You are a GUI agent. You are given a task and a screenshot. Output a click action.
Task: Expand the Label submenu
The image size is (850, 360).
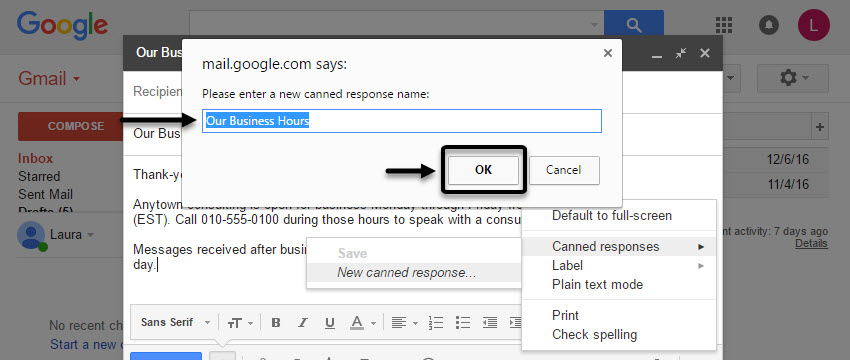pos(619,266)
